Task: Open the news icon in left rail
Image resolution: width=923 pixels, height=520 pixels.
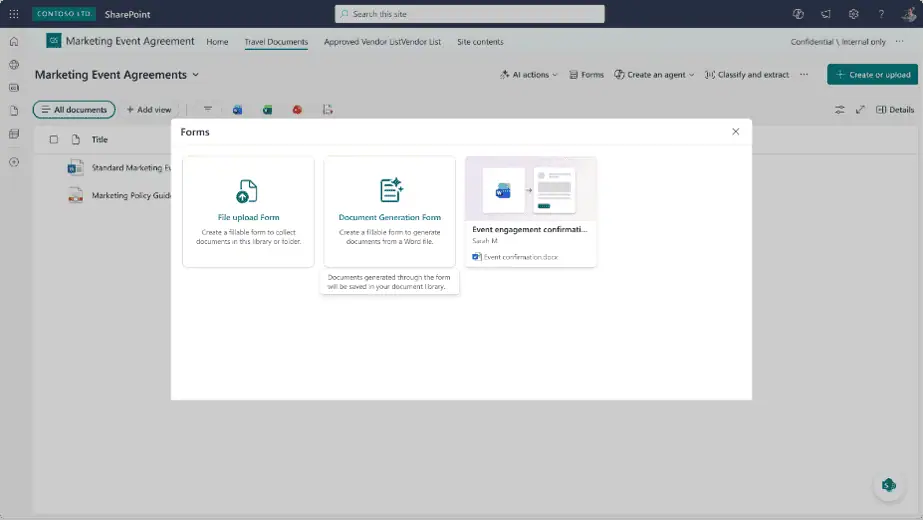Action: tap(14, 88)
